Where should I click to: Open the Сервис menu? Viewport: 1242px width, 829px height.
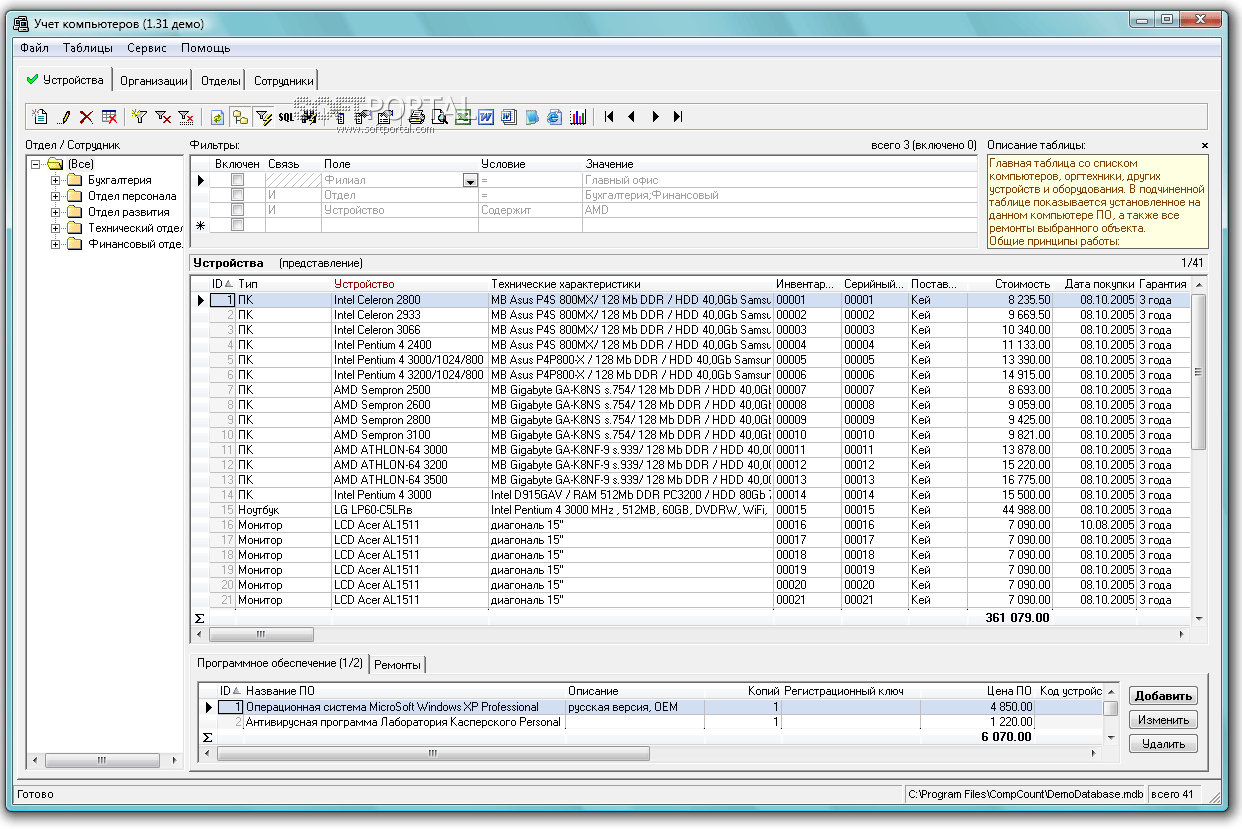(147, 47)
